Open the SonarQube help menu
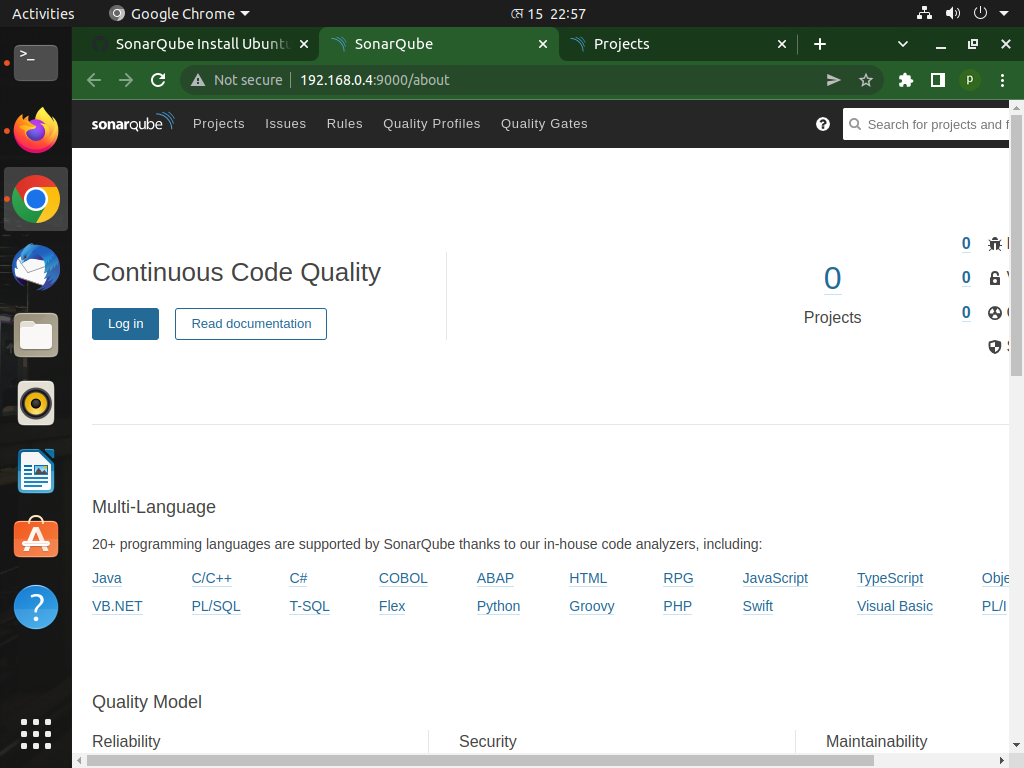The width and height of the screenshot is (1024, 768). coord(822,124)
